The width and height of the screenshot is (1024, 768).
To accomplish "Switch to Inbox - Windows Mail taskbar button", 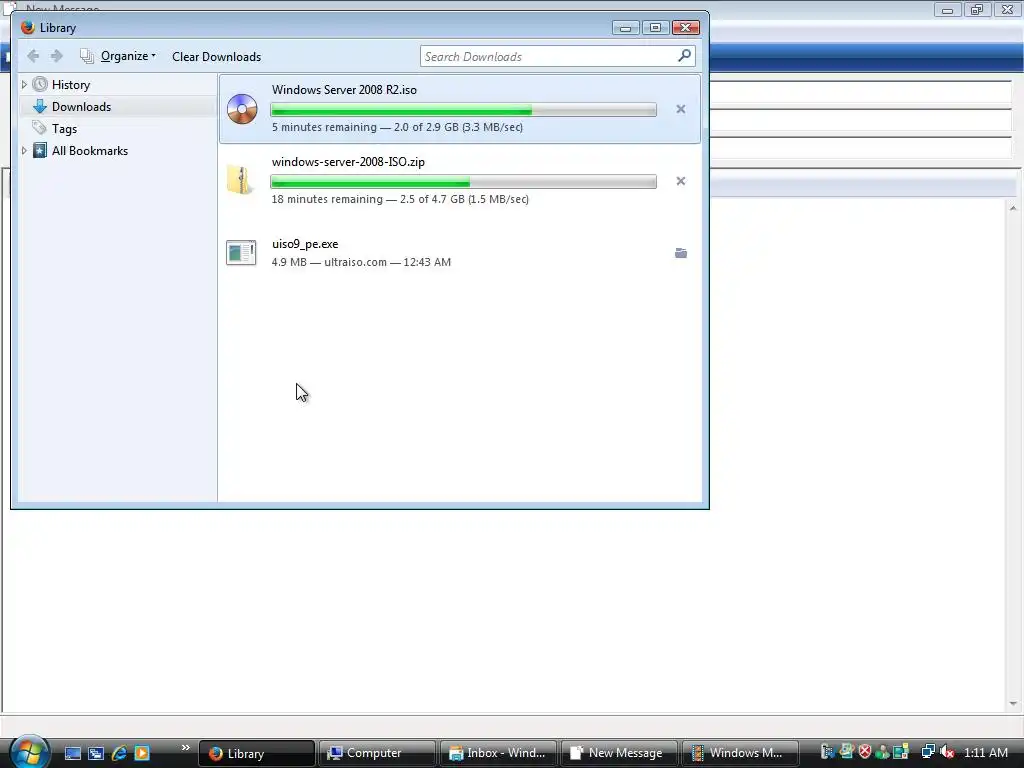I will (498, 753).
